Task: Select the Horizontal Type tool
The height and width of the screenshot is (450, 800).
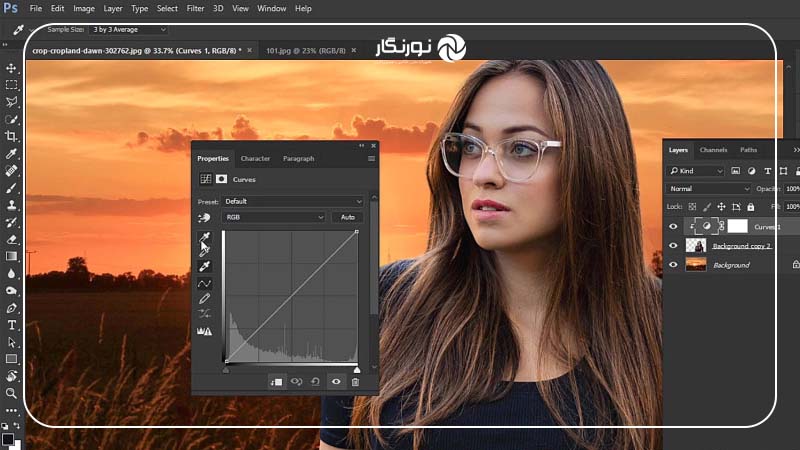Action: pyautogui.click(x=11, y=326)
